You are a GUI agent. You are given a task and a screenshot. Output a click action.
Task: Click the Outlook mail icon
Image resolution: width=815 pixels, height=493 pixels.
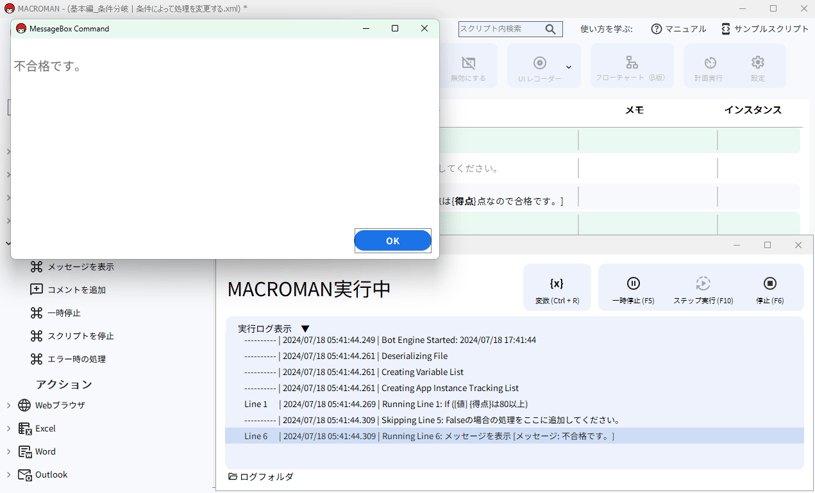[24, 474]
